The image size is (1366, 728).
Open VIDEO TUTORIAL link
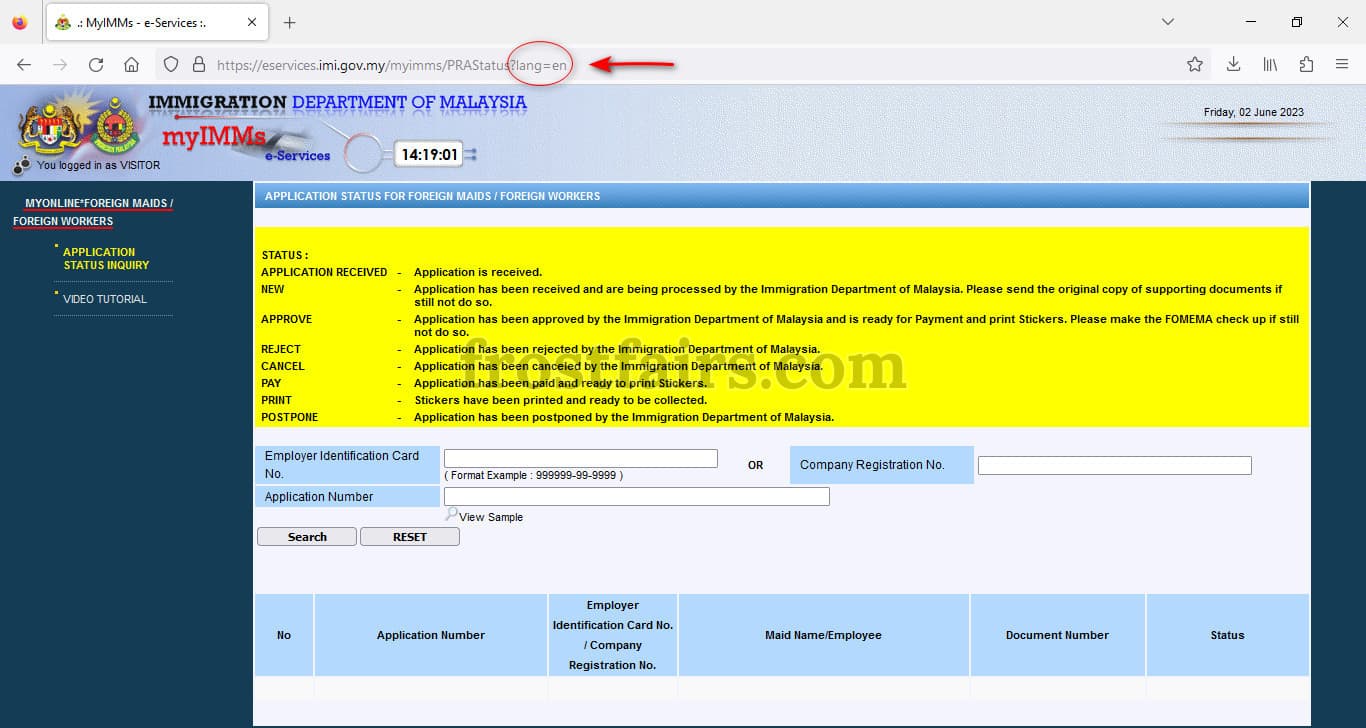(105, 299)
